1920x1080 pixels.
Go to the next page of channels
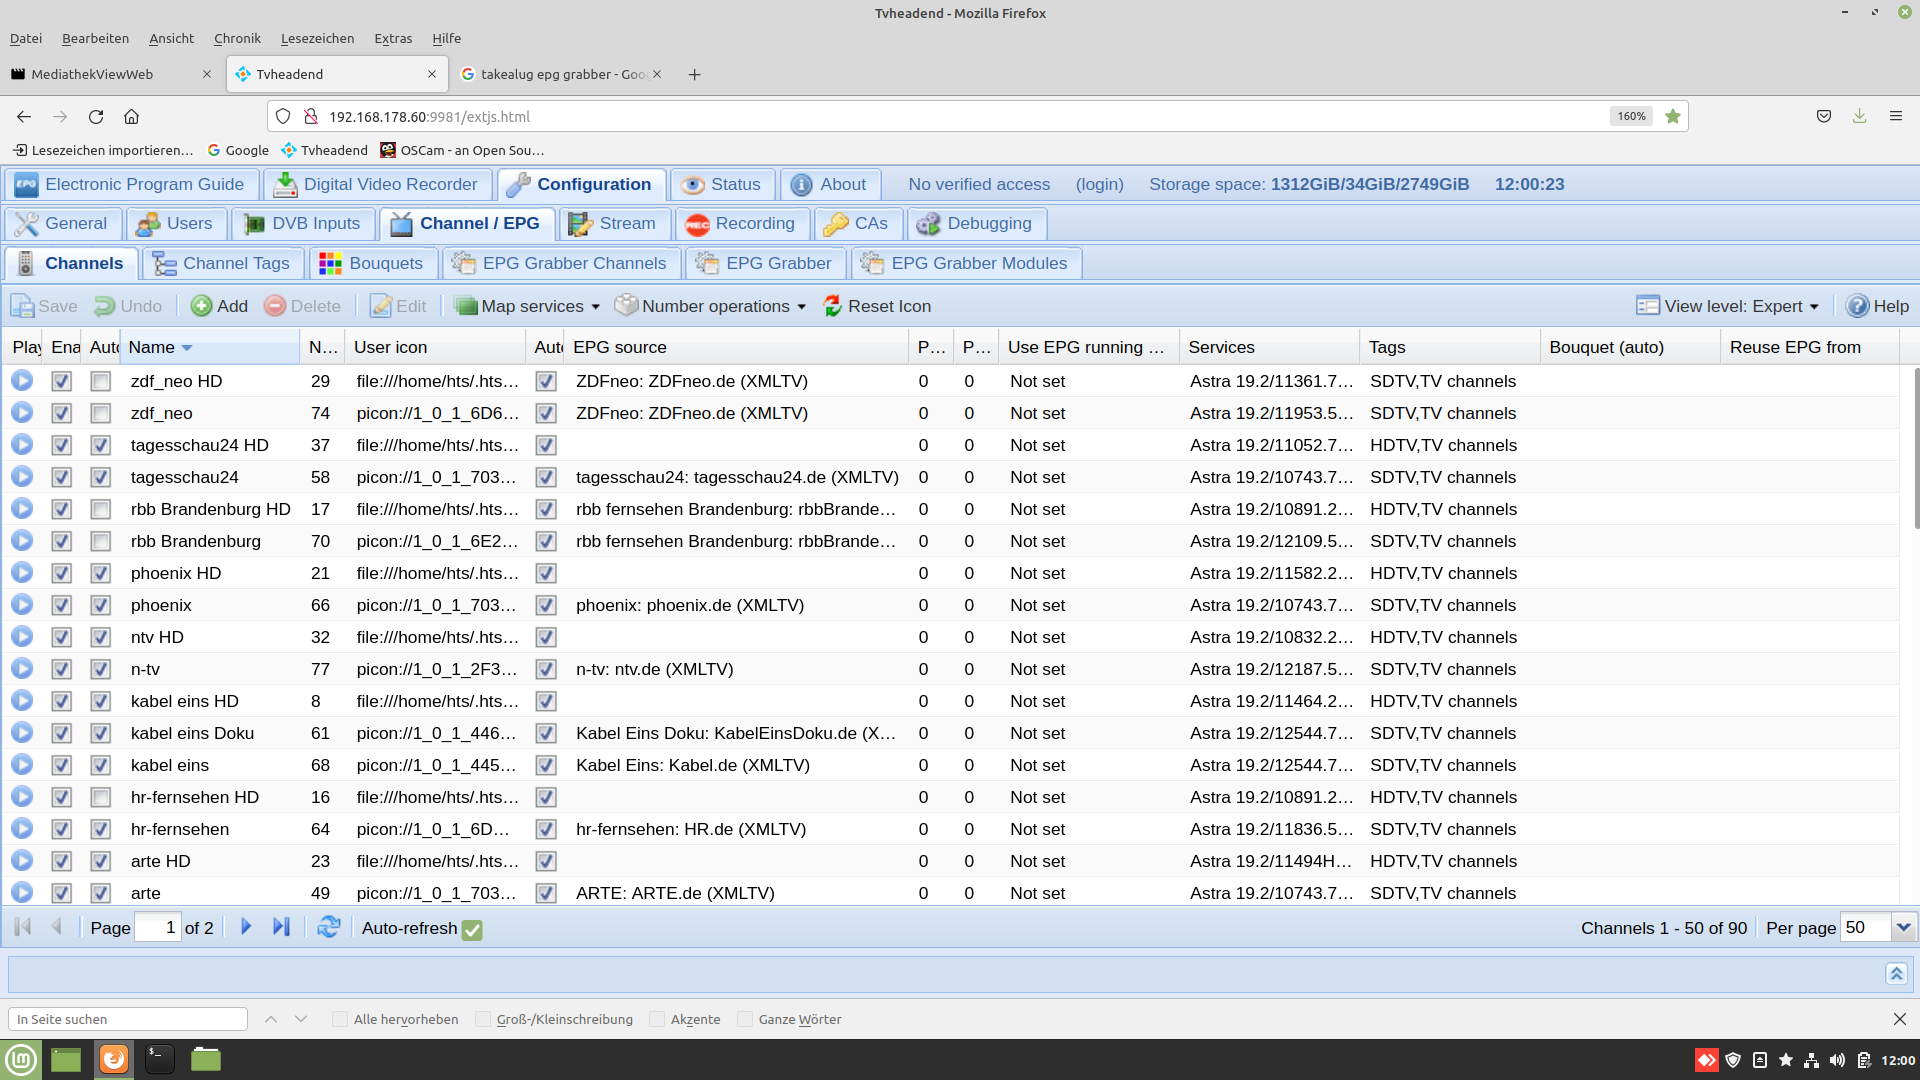pyautogui.click(x=246, y=927)
